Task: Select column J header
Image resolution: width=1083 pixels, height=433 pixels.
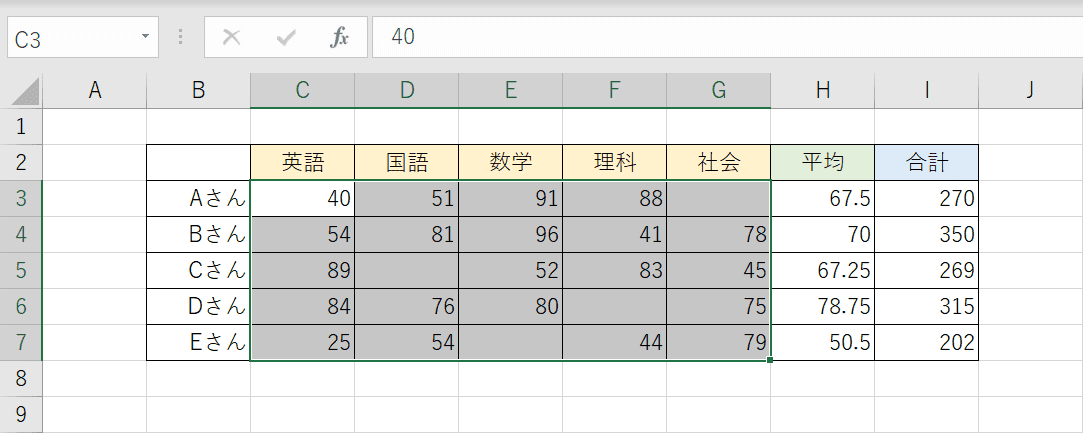Action: [1031, 90]
